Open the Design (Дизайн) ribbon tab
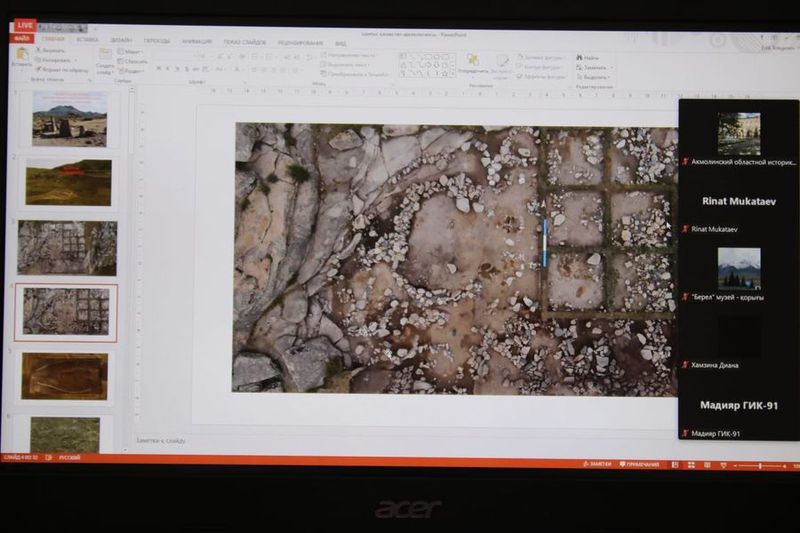 (122, 42)
